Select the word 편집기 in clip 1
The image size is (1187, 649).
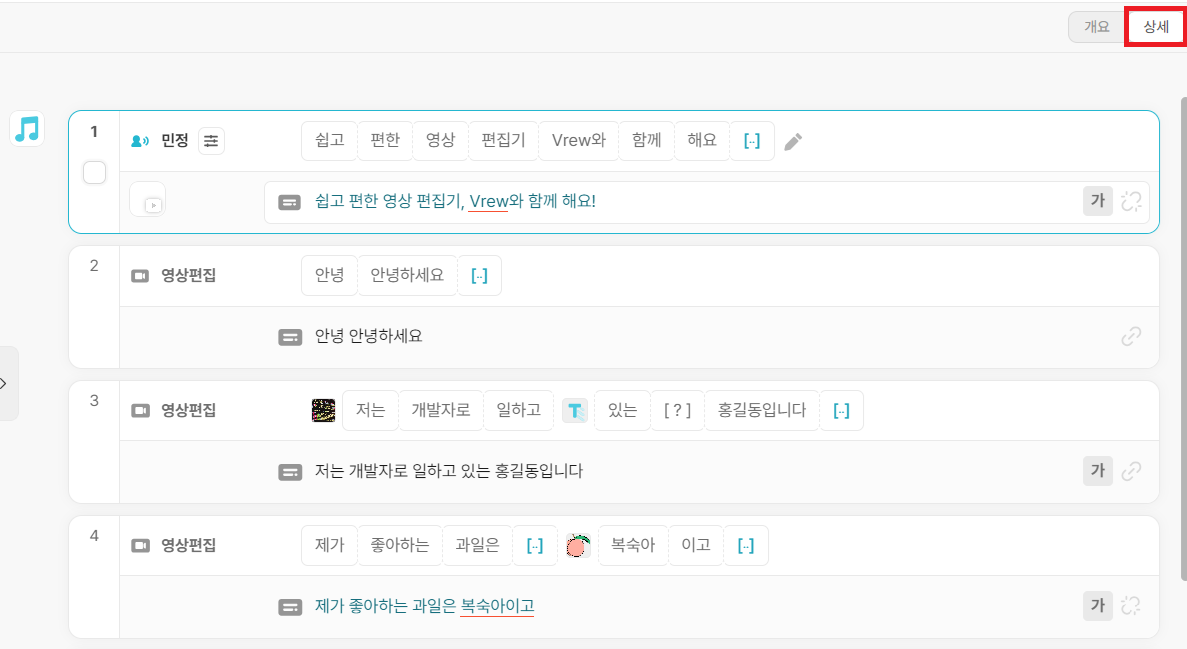click(503, 141)
